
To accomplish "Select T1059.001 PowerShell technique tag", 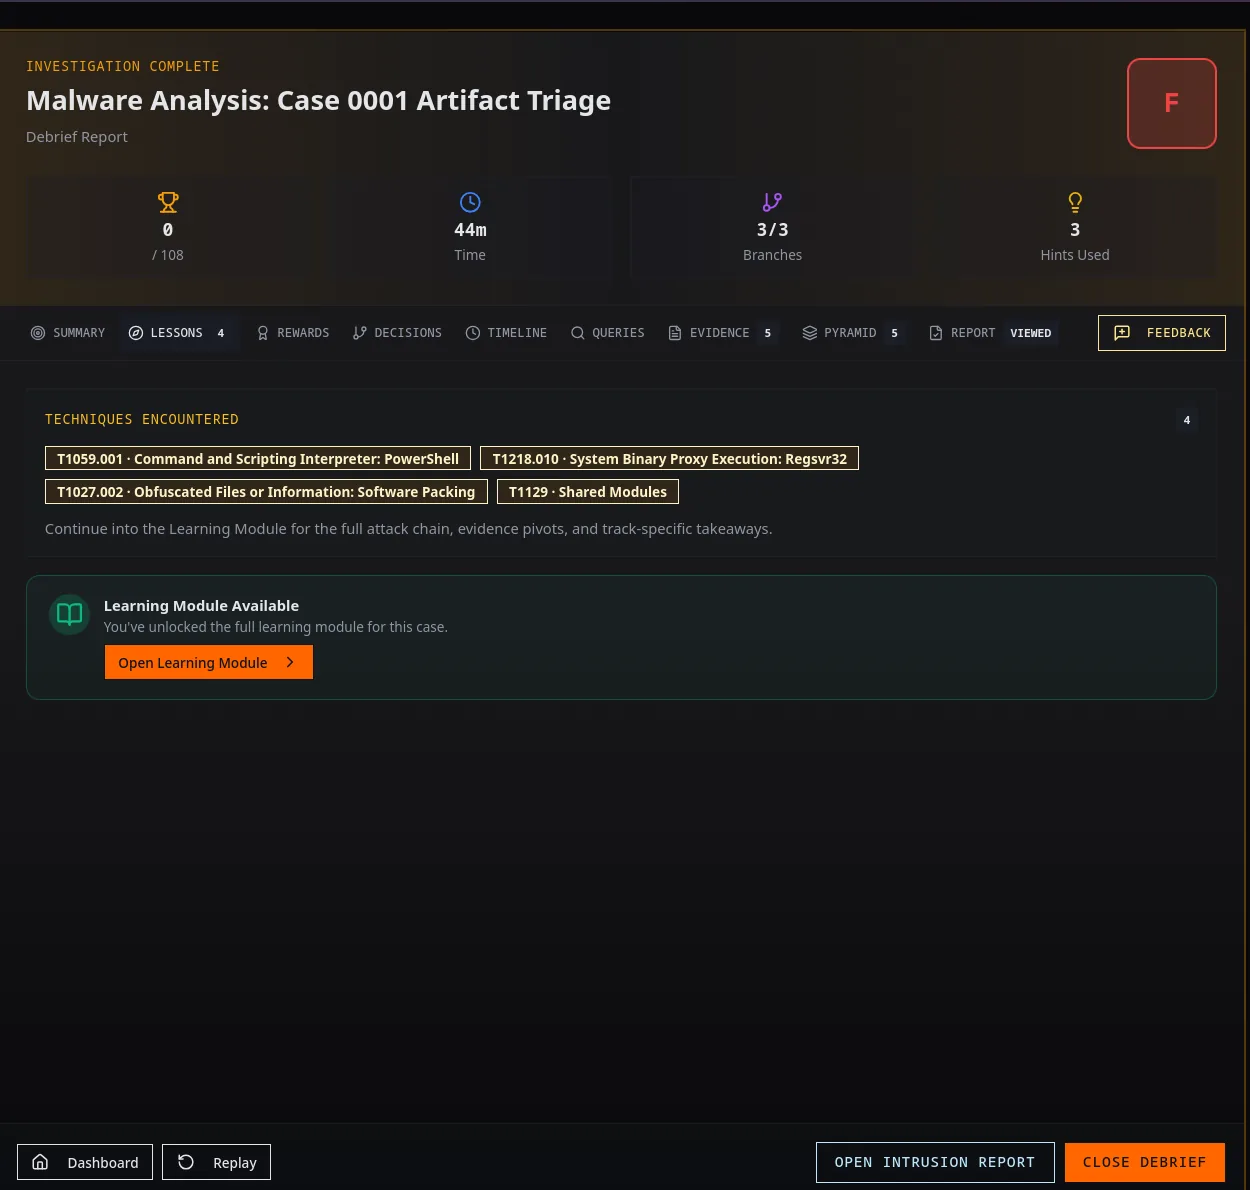I will coord(258,459).
